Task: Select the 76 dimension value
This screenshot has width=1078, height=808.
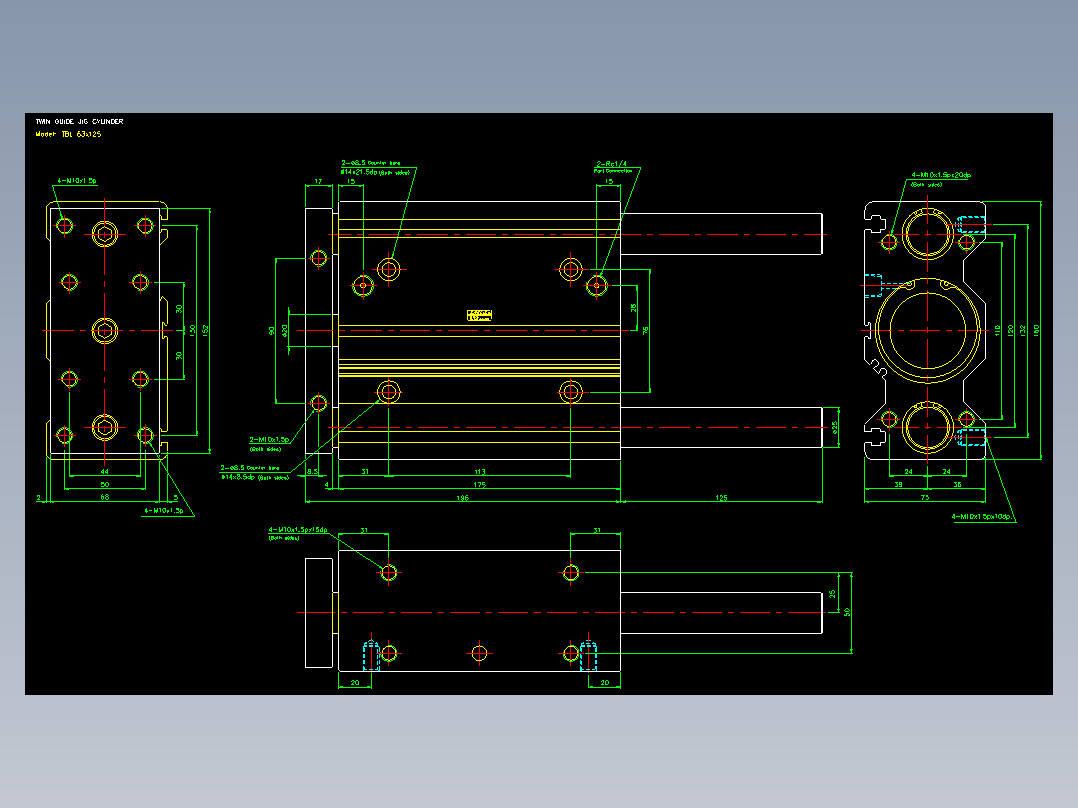Action: tap(646, 330)
